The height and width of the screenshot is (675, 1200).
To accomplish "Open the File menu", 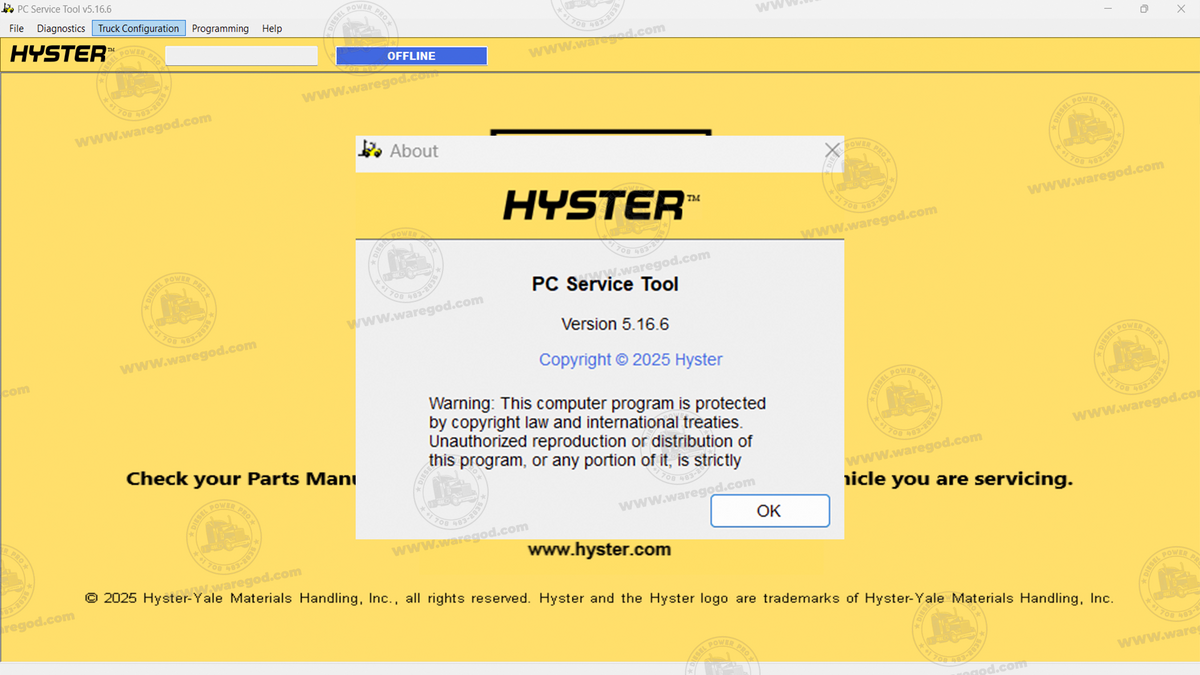I will pos(16,29).
